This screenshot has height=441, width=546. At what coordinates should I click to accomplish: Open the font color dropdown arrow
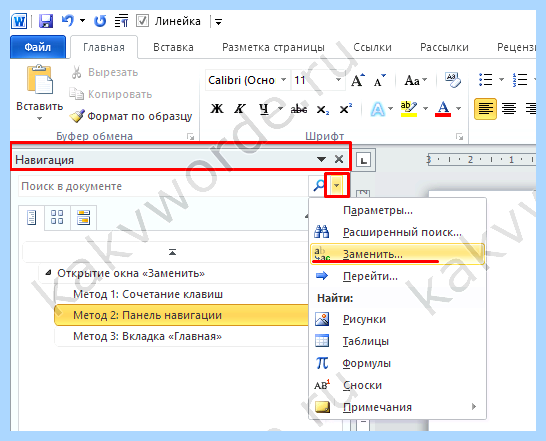[x=459, y=109]
